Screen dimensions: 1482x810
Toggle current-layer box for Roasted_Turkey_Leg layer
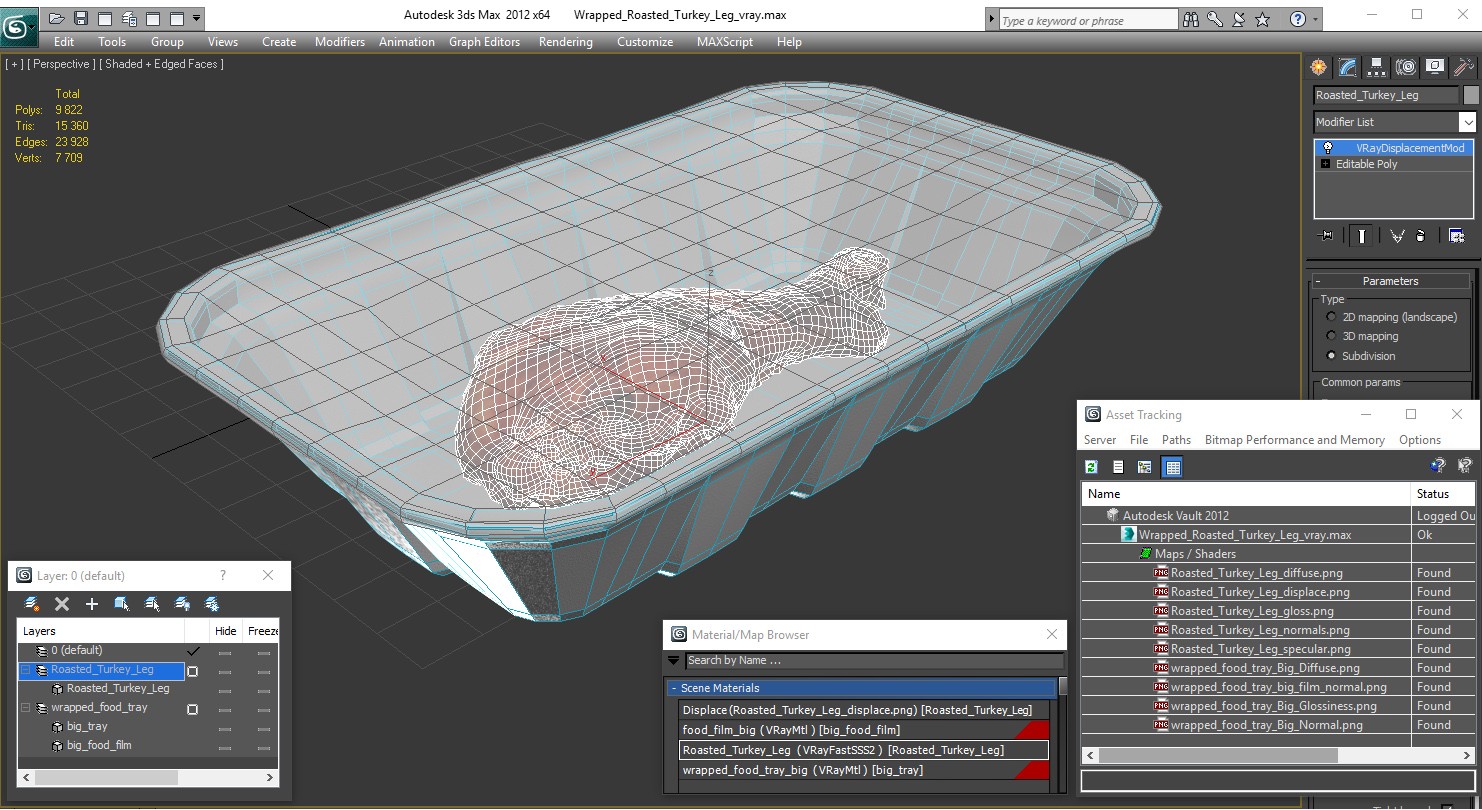tap(193, 671)
